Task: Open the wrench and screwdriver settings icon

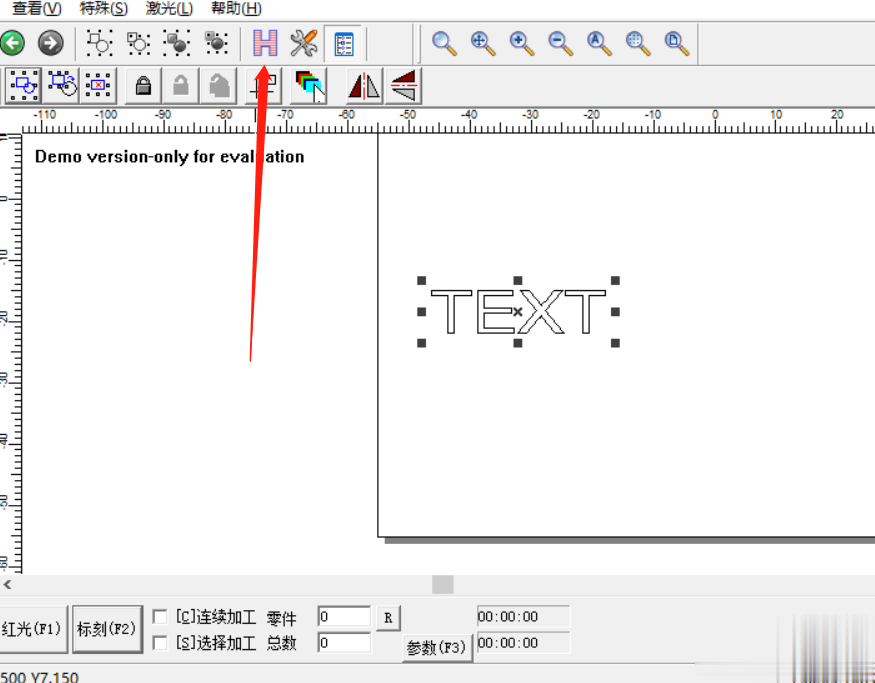Action: pyautogui.click(x=304, y=43)
